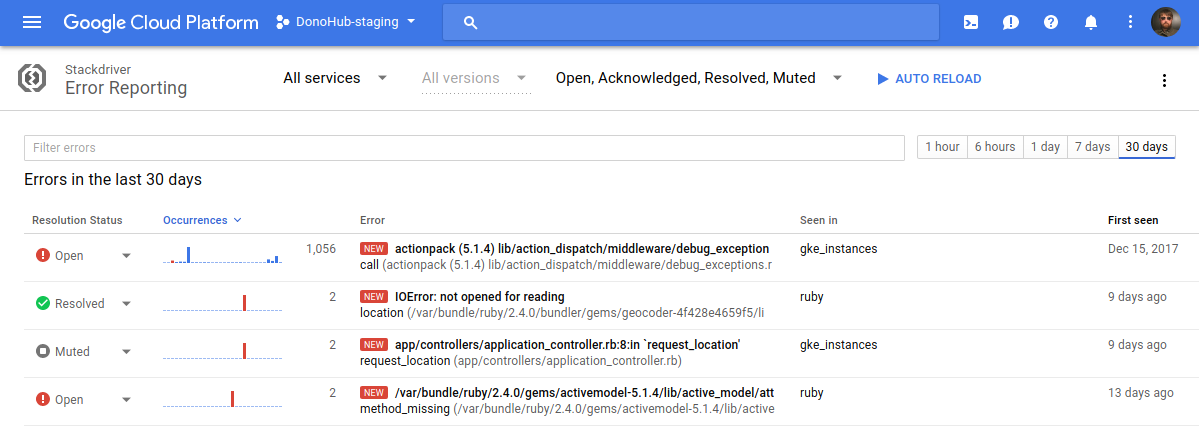The image size is (1199, 428).
Task: Expand the DonoHub-staging project selector
Action: point(346,22)
